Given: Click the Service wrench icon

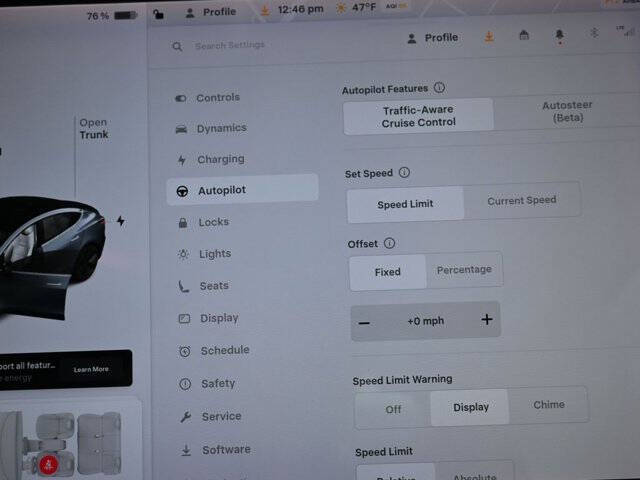Looking at the screenshot, I should click(x=186, y=417).
